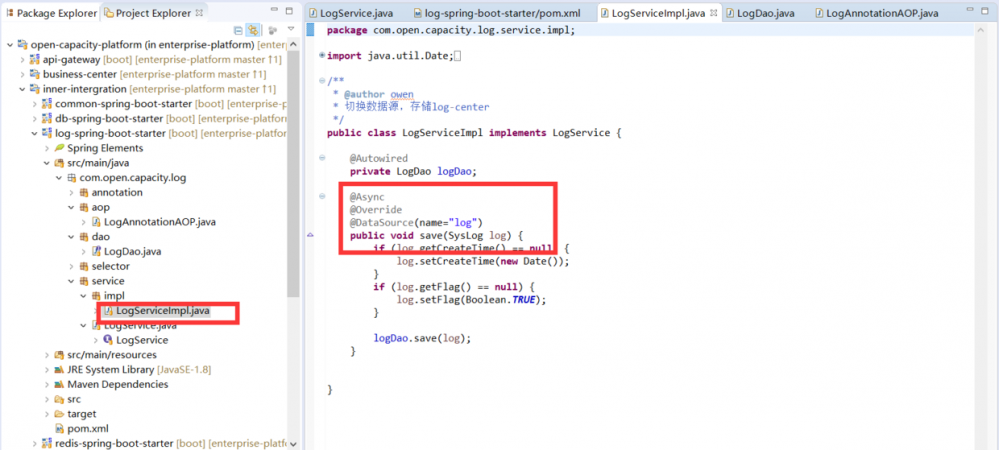The width and height of the screenshot is (999, 450).
Task: Minimize the editor area
Action: (x=970, y=11)
